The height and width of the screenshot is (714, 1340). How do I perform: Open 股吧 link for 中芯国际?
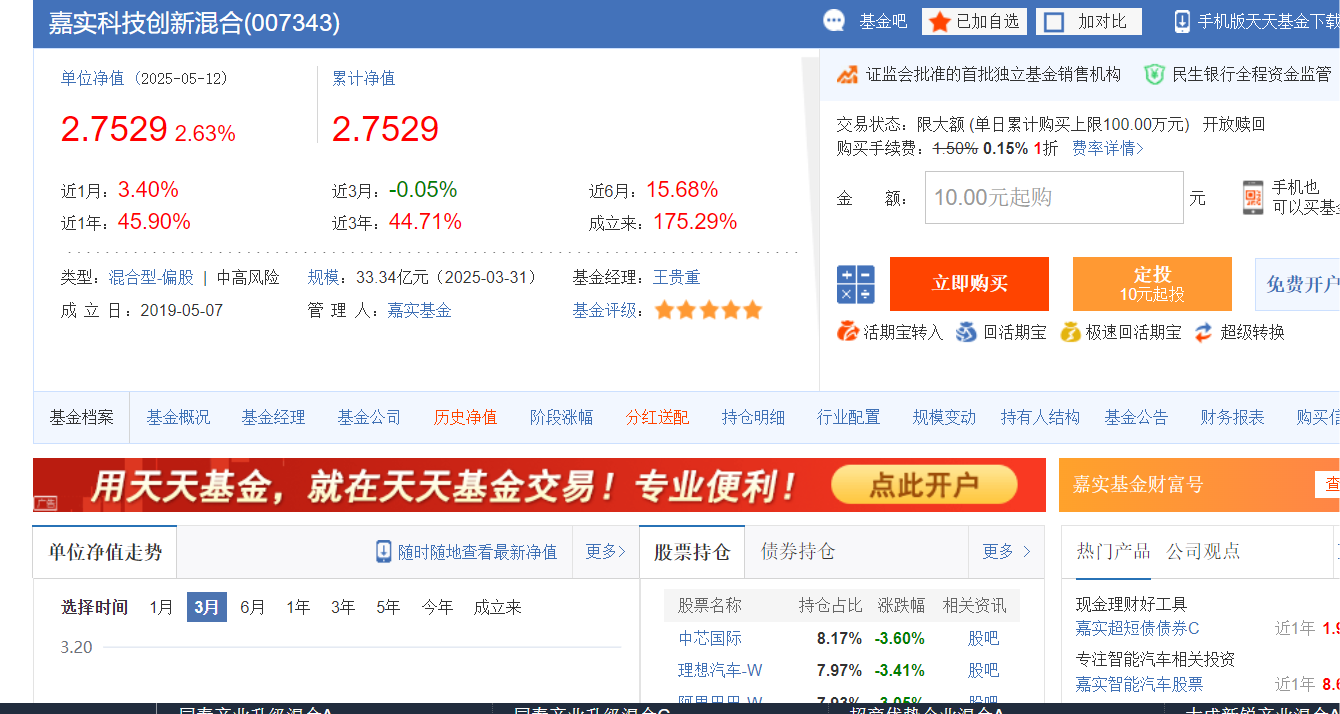(983, 638)
